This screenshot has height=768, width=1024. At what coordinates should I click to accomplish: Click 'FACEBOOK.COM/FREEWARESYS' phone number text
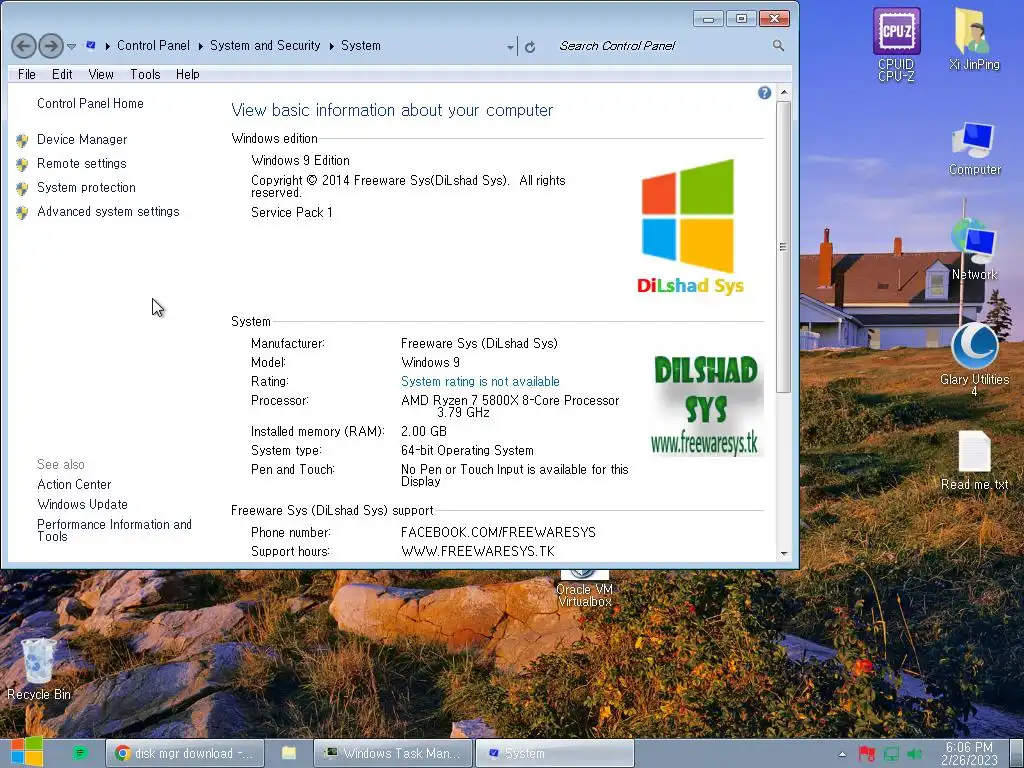498,532
